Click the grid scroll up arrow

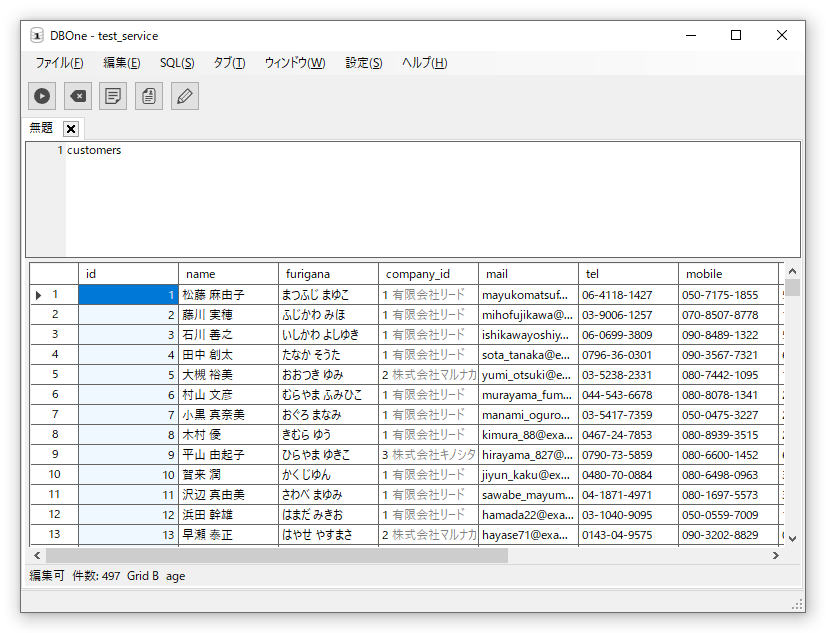792,272
